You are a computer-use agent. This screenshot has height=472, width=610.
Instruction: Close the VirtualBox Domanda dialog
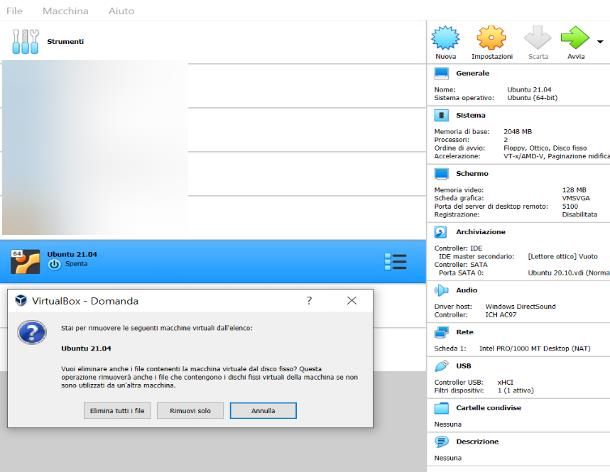(x=352, y=300)
